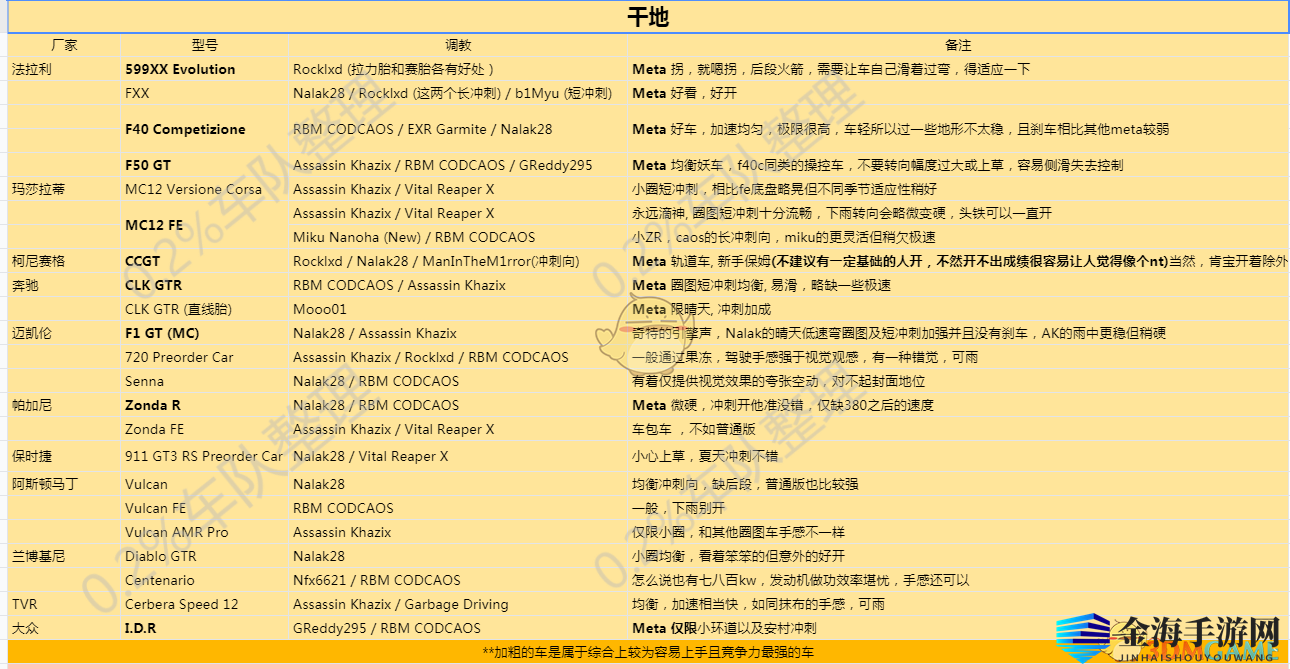Select the 加粗的车 footnote row

(x=647, y=651)
